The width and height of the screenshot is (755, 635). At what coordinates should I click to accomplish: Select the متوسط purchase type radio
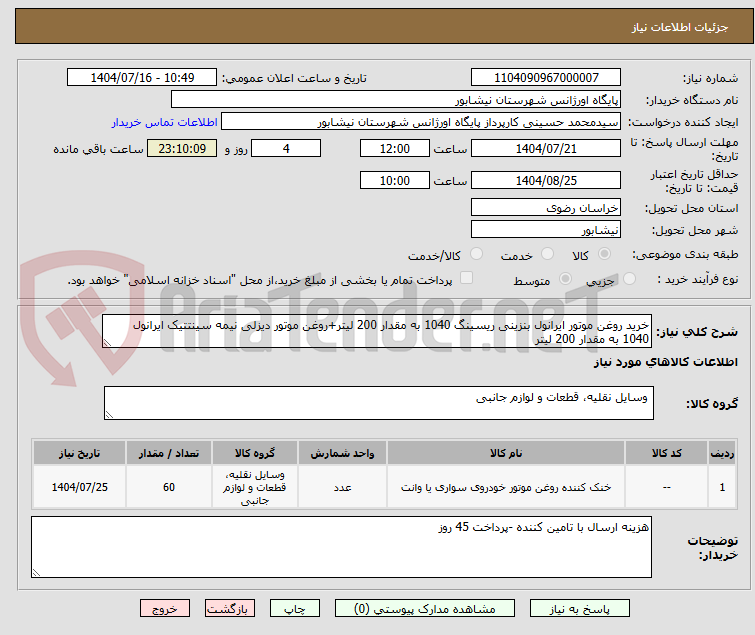click(x=565, y=279)
